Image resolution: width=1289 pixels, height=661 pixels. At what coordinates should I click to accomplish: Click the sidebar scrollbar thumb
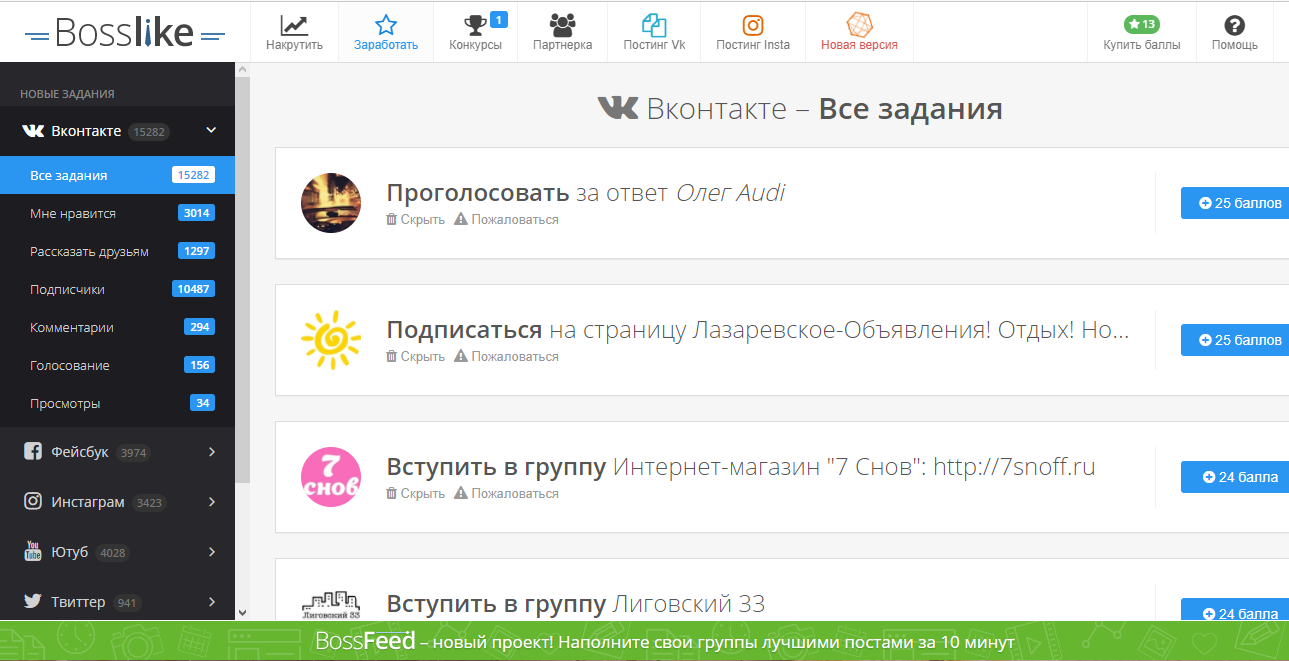click(242, 282)
